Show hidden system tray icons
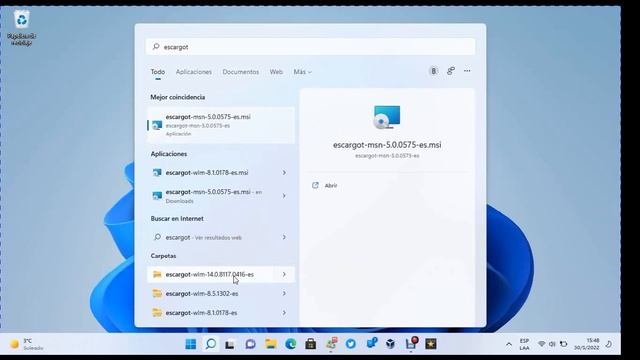This screenshot has width=640, height=360. (509, 344)
